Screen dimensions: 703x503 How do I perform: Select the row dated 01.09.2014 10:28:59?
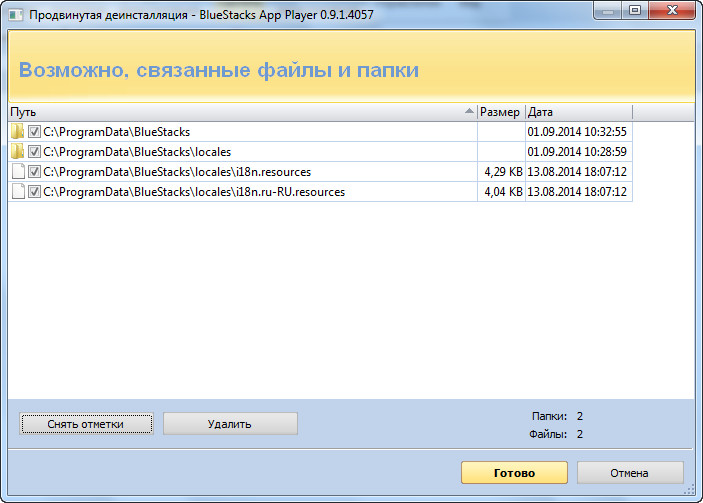point(576,152)
